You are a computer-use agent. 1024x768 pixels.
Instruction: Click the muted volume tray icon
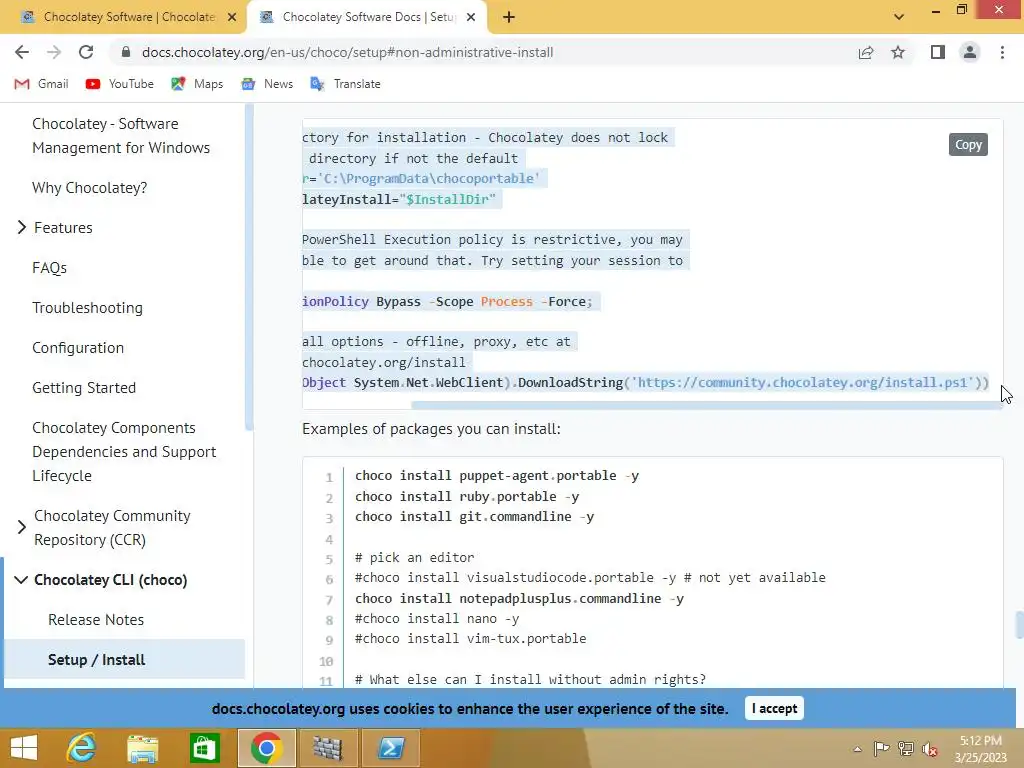(930, 749)
